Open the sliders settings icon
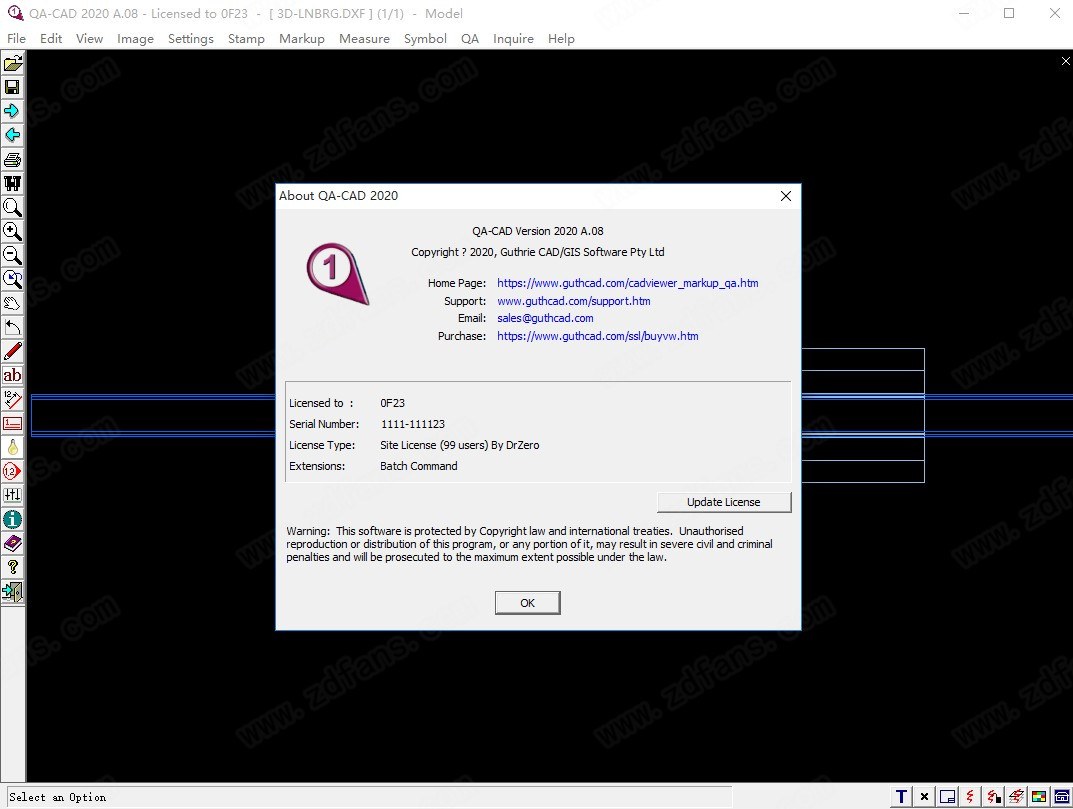1073x809 pixels. (x=12, y=496)
